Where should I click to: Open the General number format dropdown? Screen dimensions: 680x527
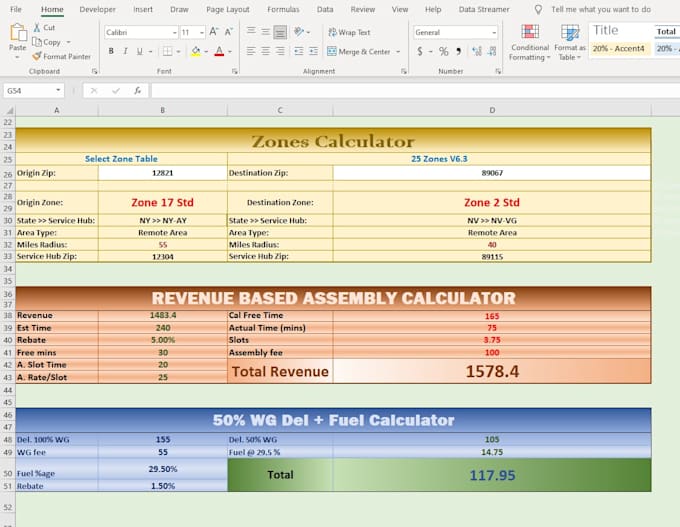(x=494, y=33)
